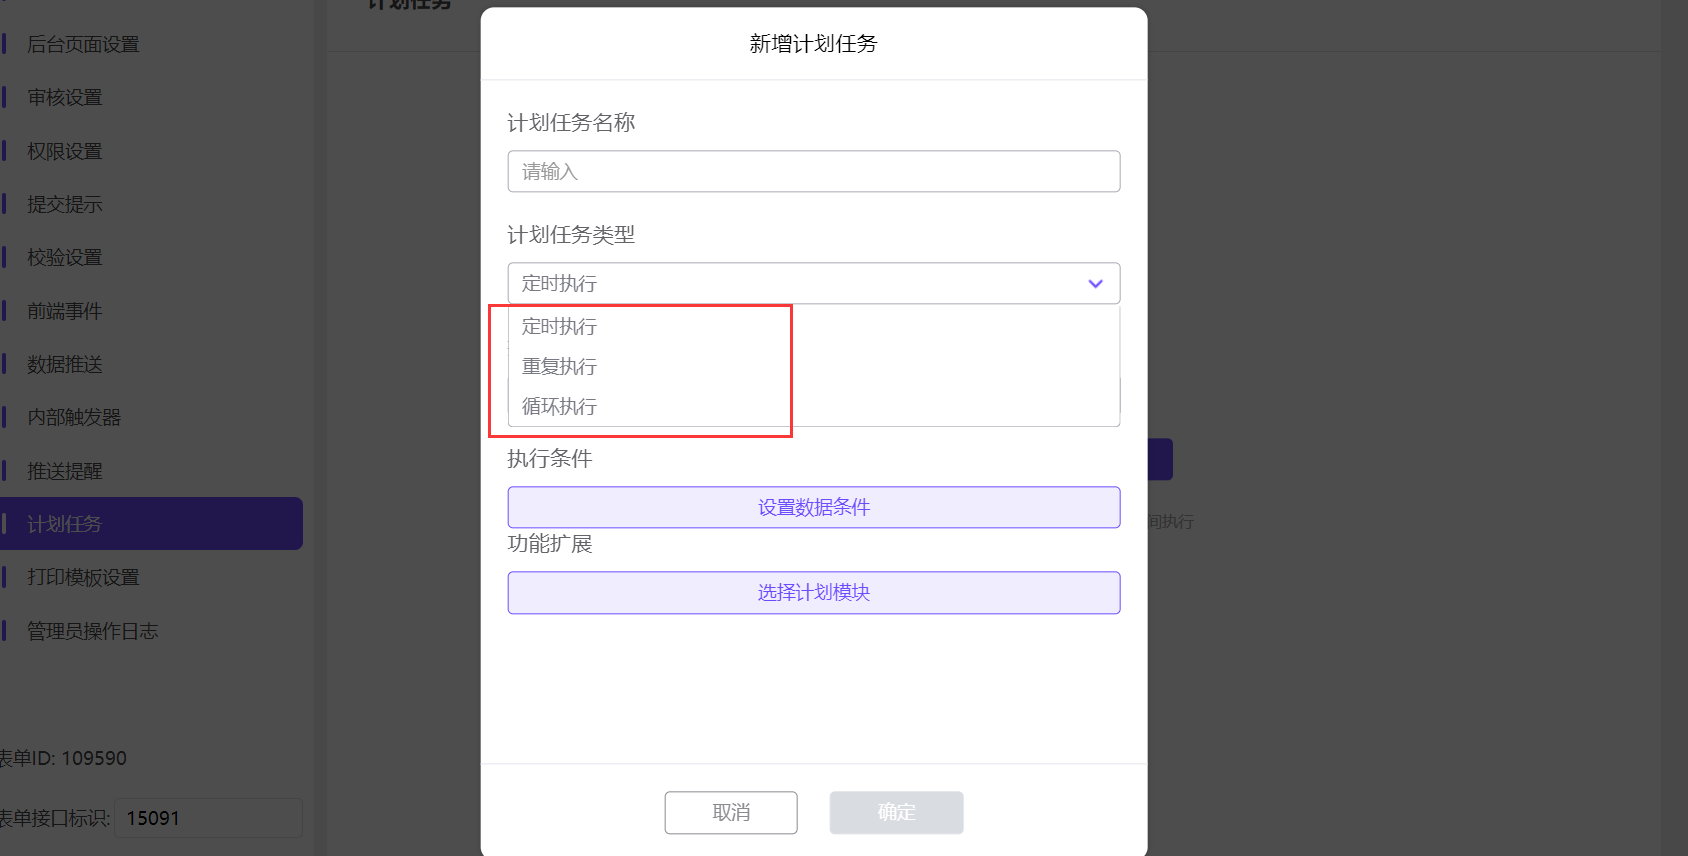The width and height of the screenshot is (1688, 856).
Task: Go to 审核设置 sidebar item
Action: point(65,98)
